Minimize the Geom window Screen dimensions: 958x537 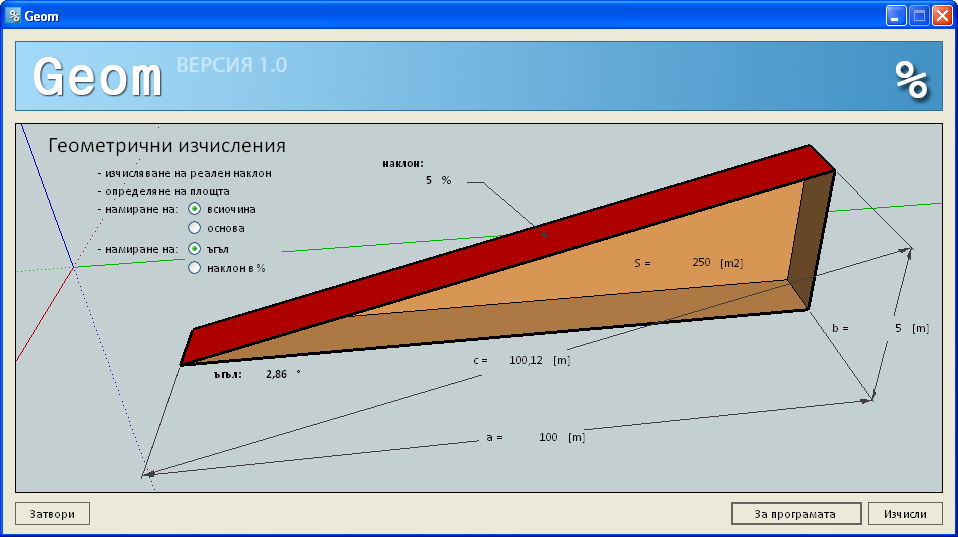point(897,16)
